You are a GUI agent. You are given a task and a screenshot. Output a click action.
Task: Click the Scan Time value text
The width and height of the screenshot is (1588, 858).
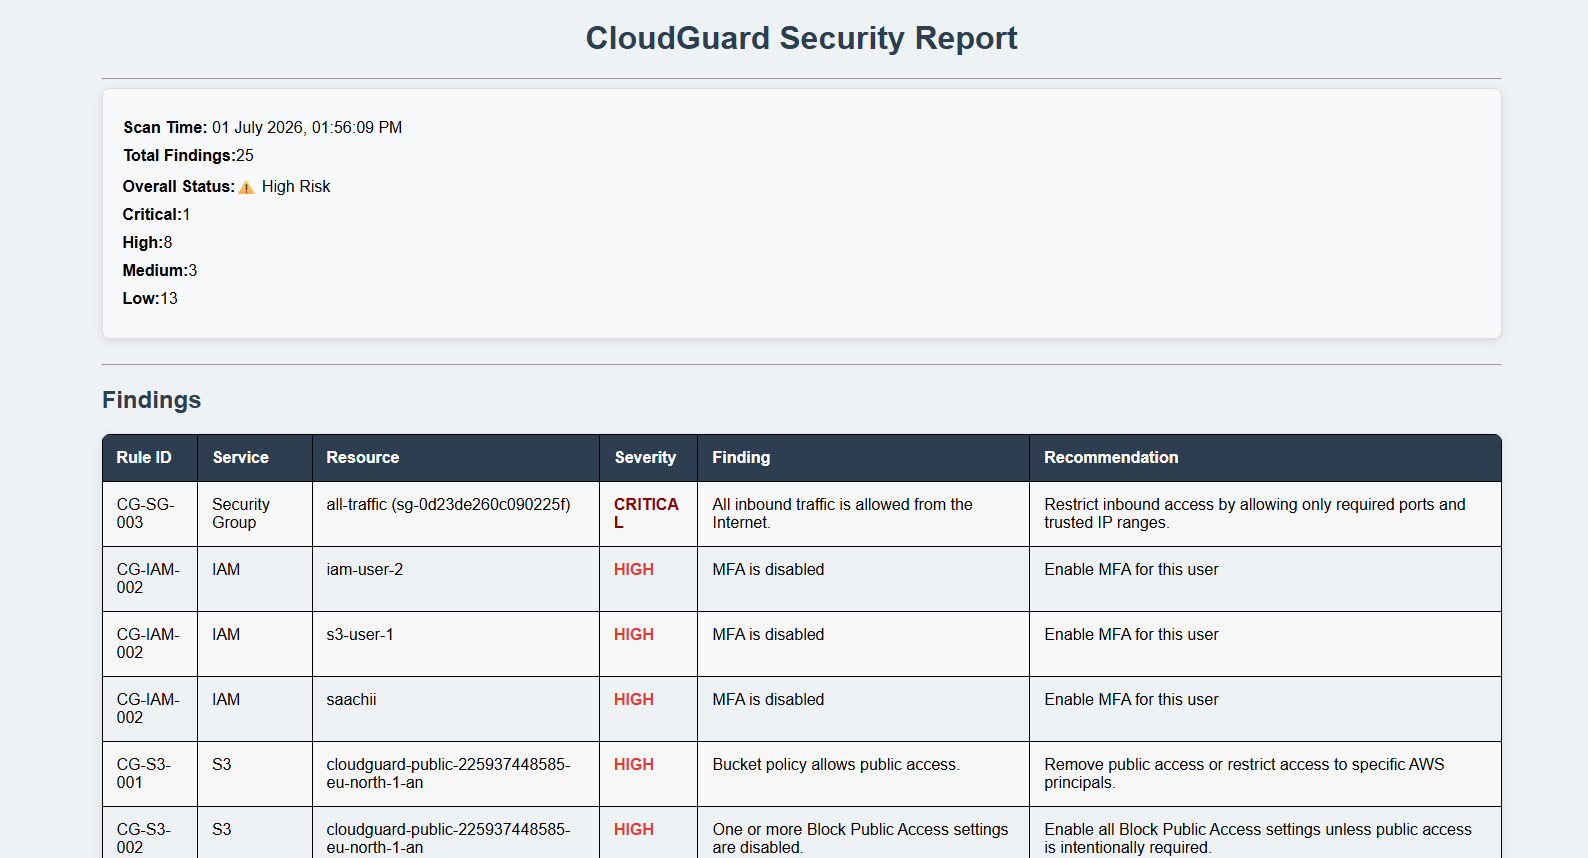pos(307,127)
